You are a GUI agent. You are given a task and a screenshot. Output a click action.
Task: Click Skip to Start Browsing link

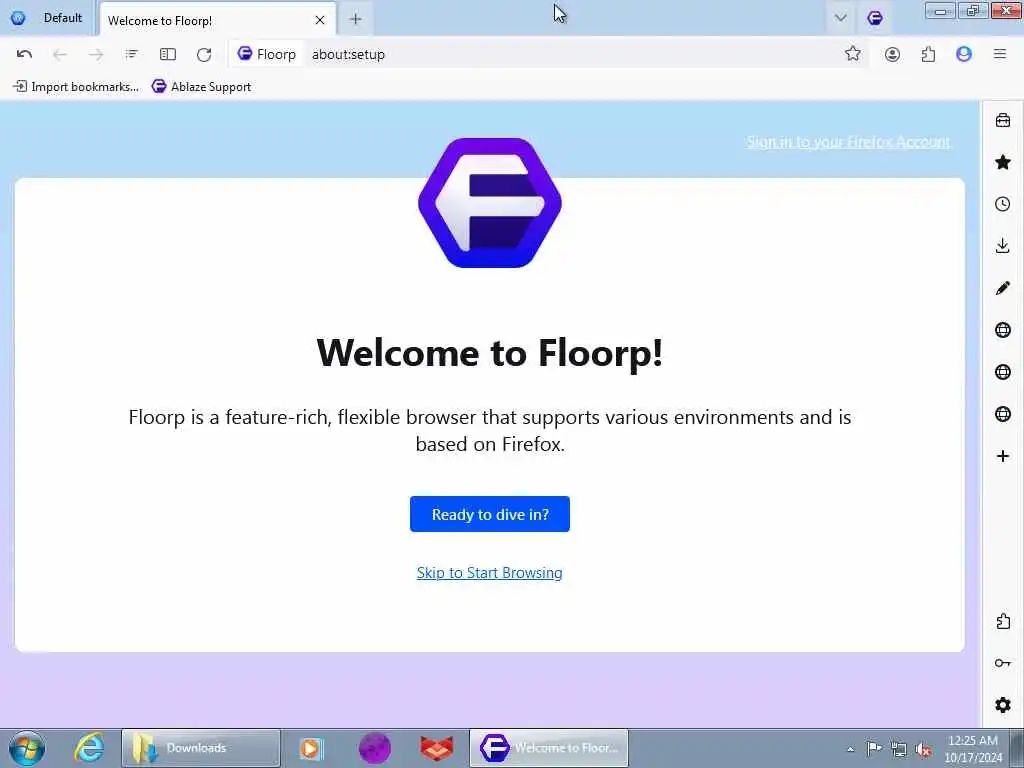tap(489, 573)
